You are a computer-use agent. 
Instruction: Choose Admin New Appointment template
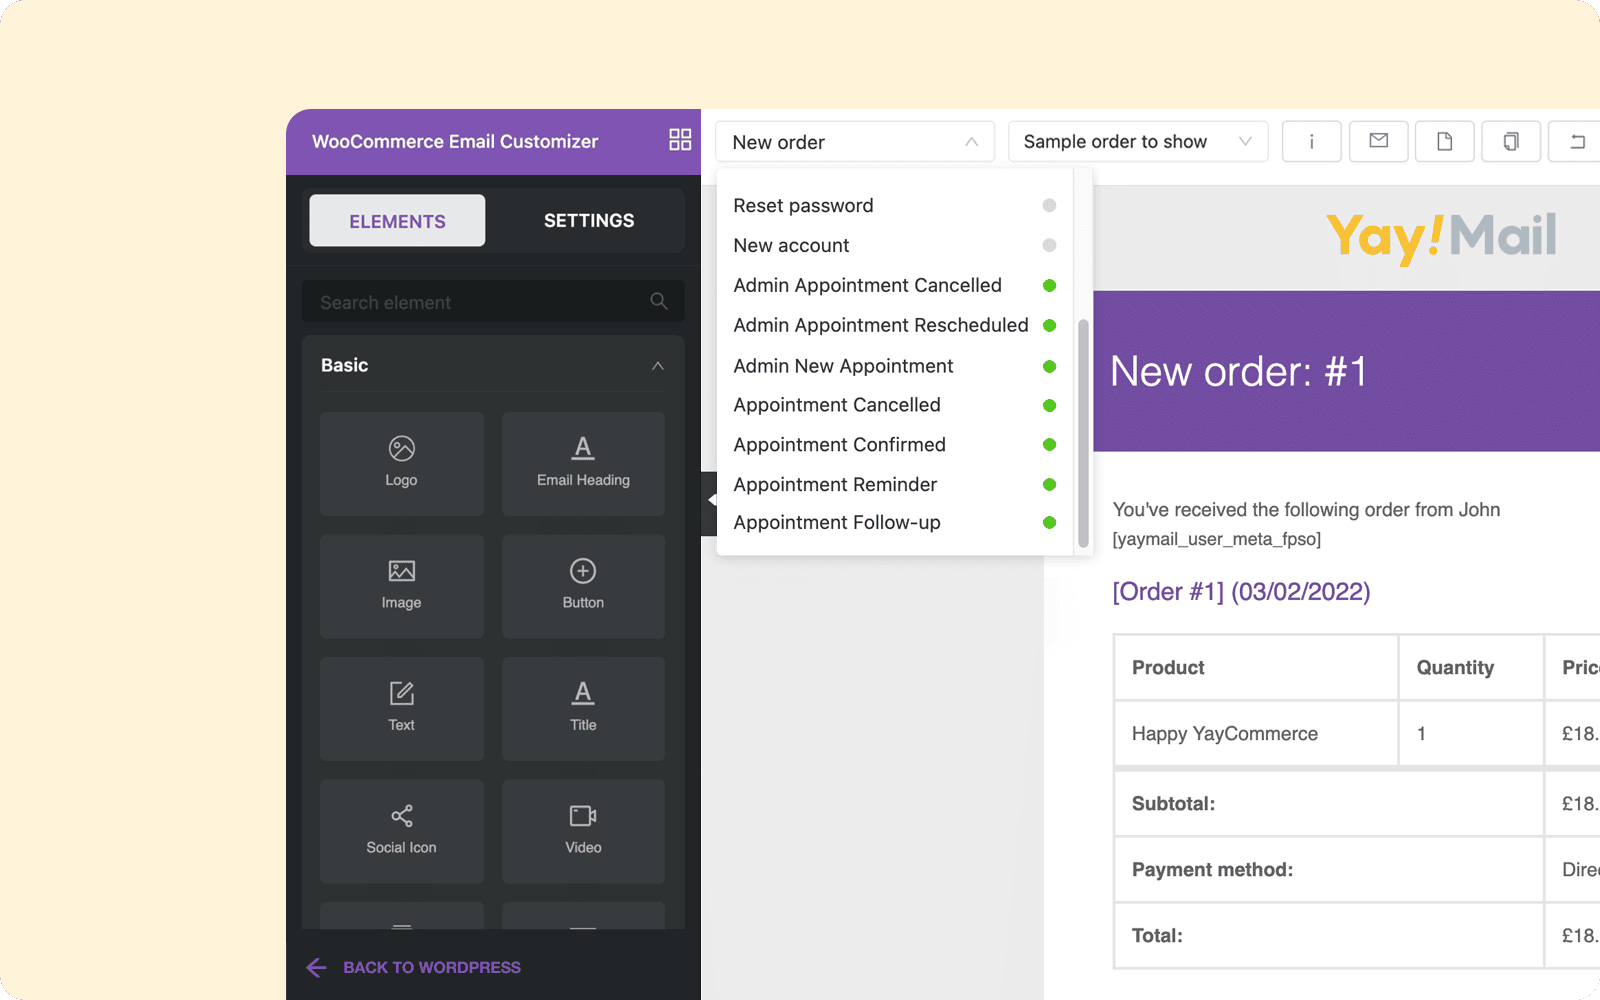pos(895,366)
